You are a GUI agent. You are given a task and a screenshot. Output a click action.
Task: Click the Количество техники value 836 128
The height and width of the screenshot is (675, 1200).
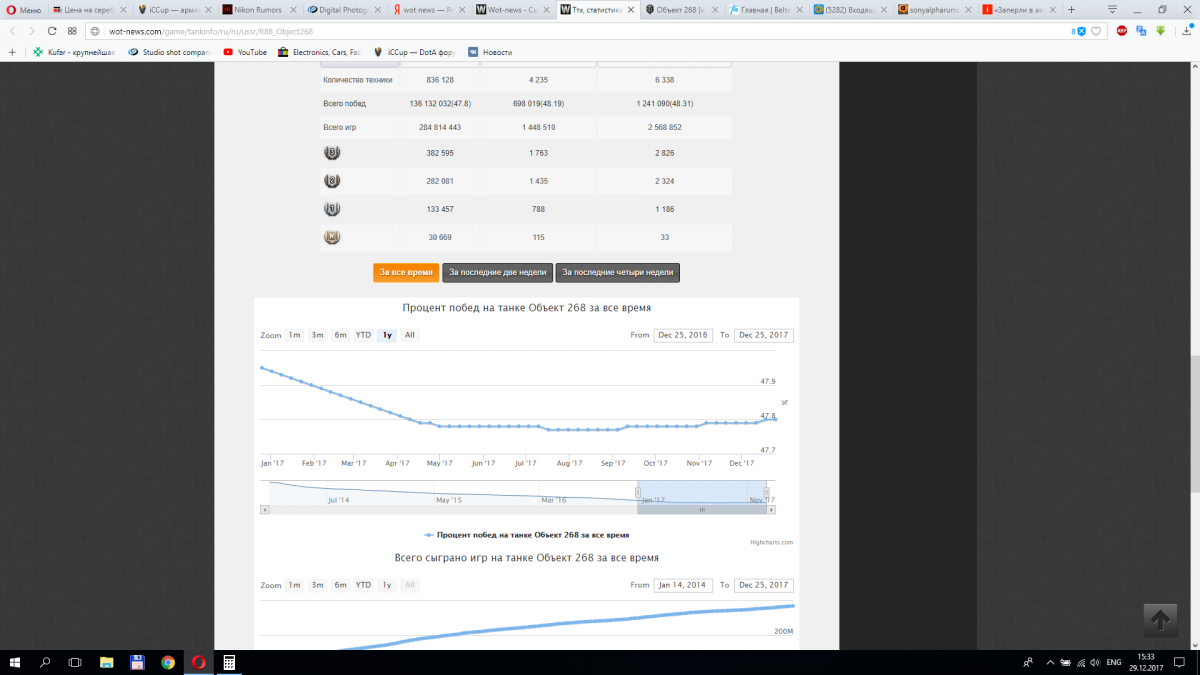440,79
